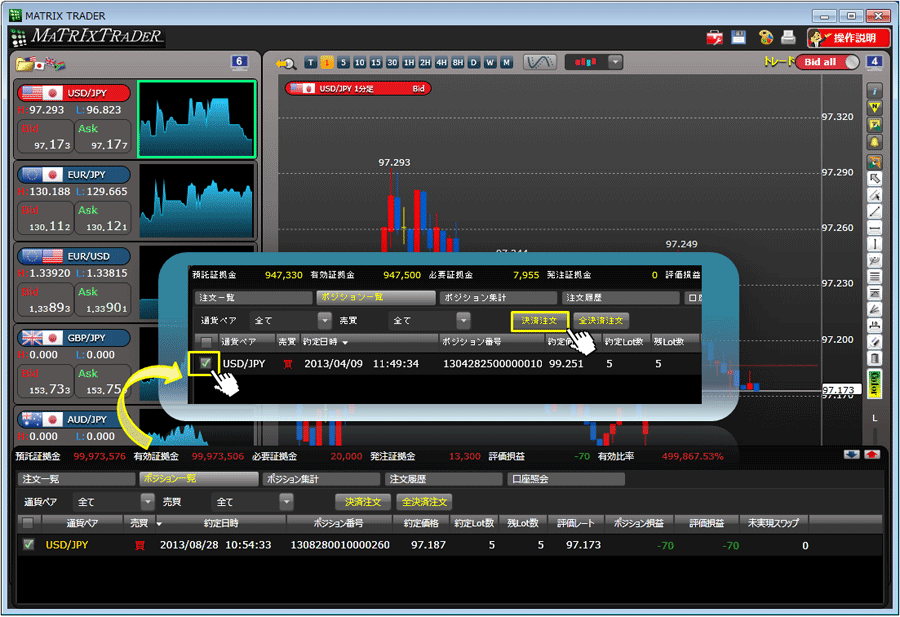Click the blue down-arrow panel icon
Viewport: 900px width, 617px height.
[x=852, y=455]
